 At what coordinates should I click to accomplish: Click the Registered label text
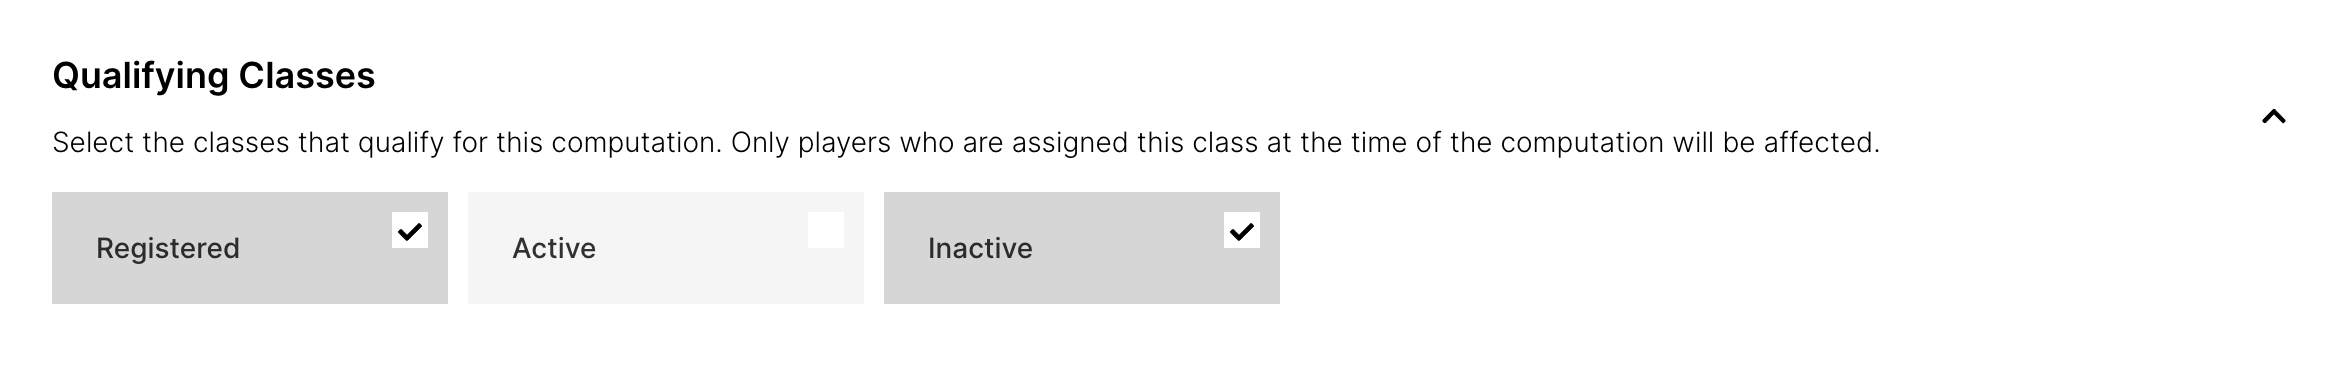[168, 249]
